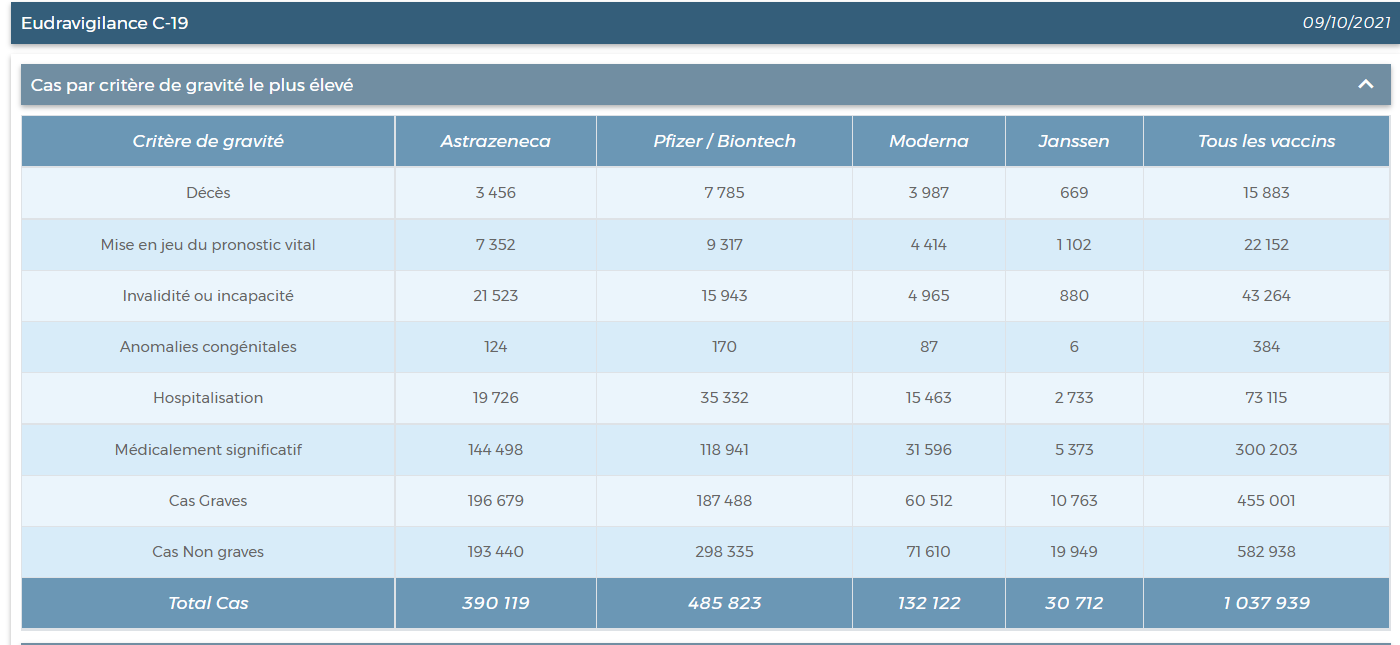Click the date 09/10/2021 in header
1400x645 pixels.
pos(1346,23)
